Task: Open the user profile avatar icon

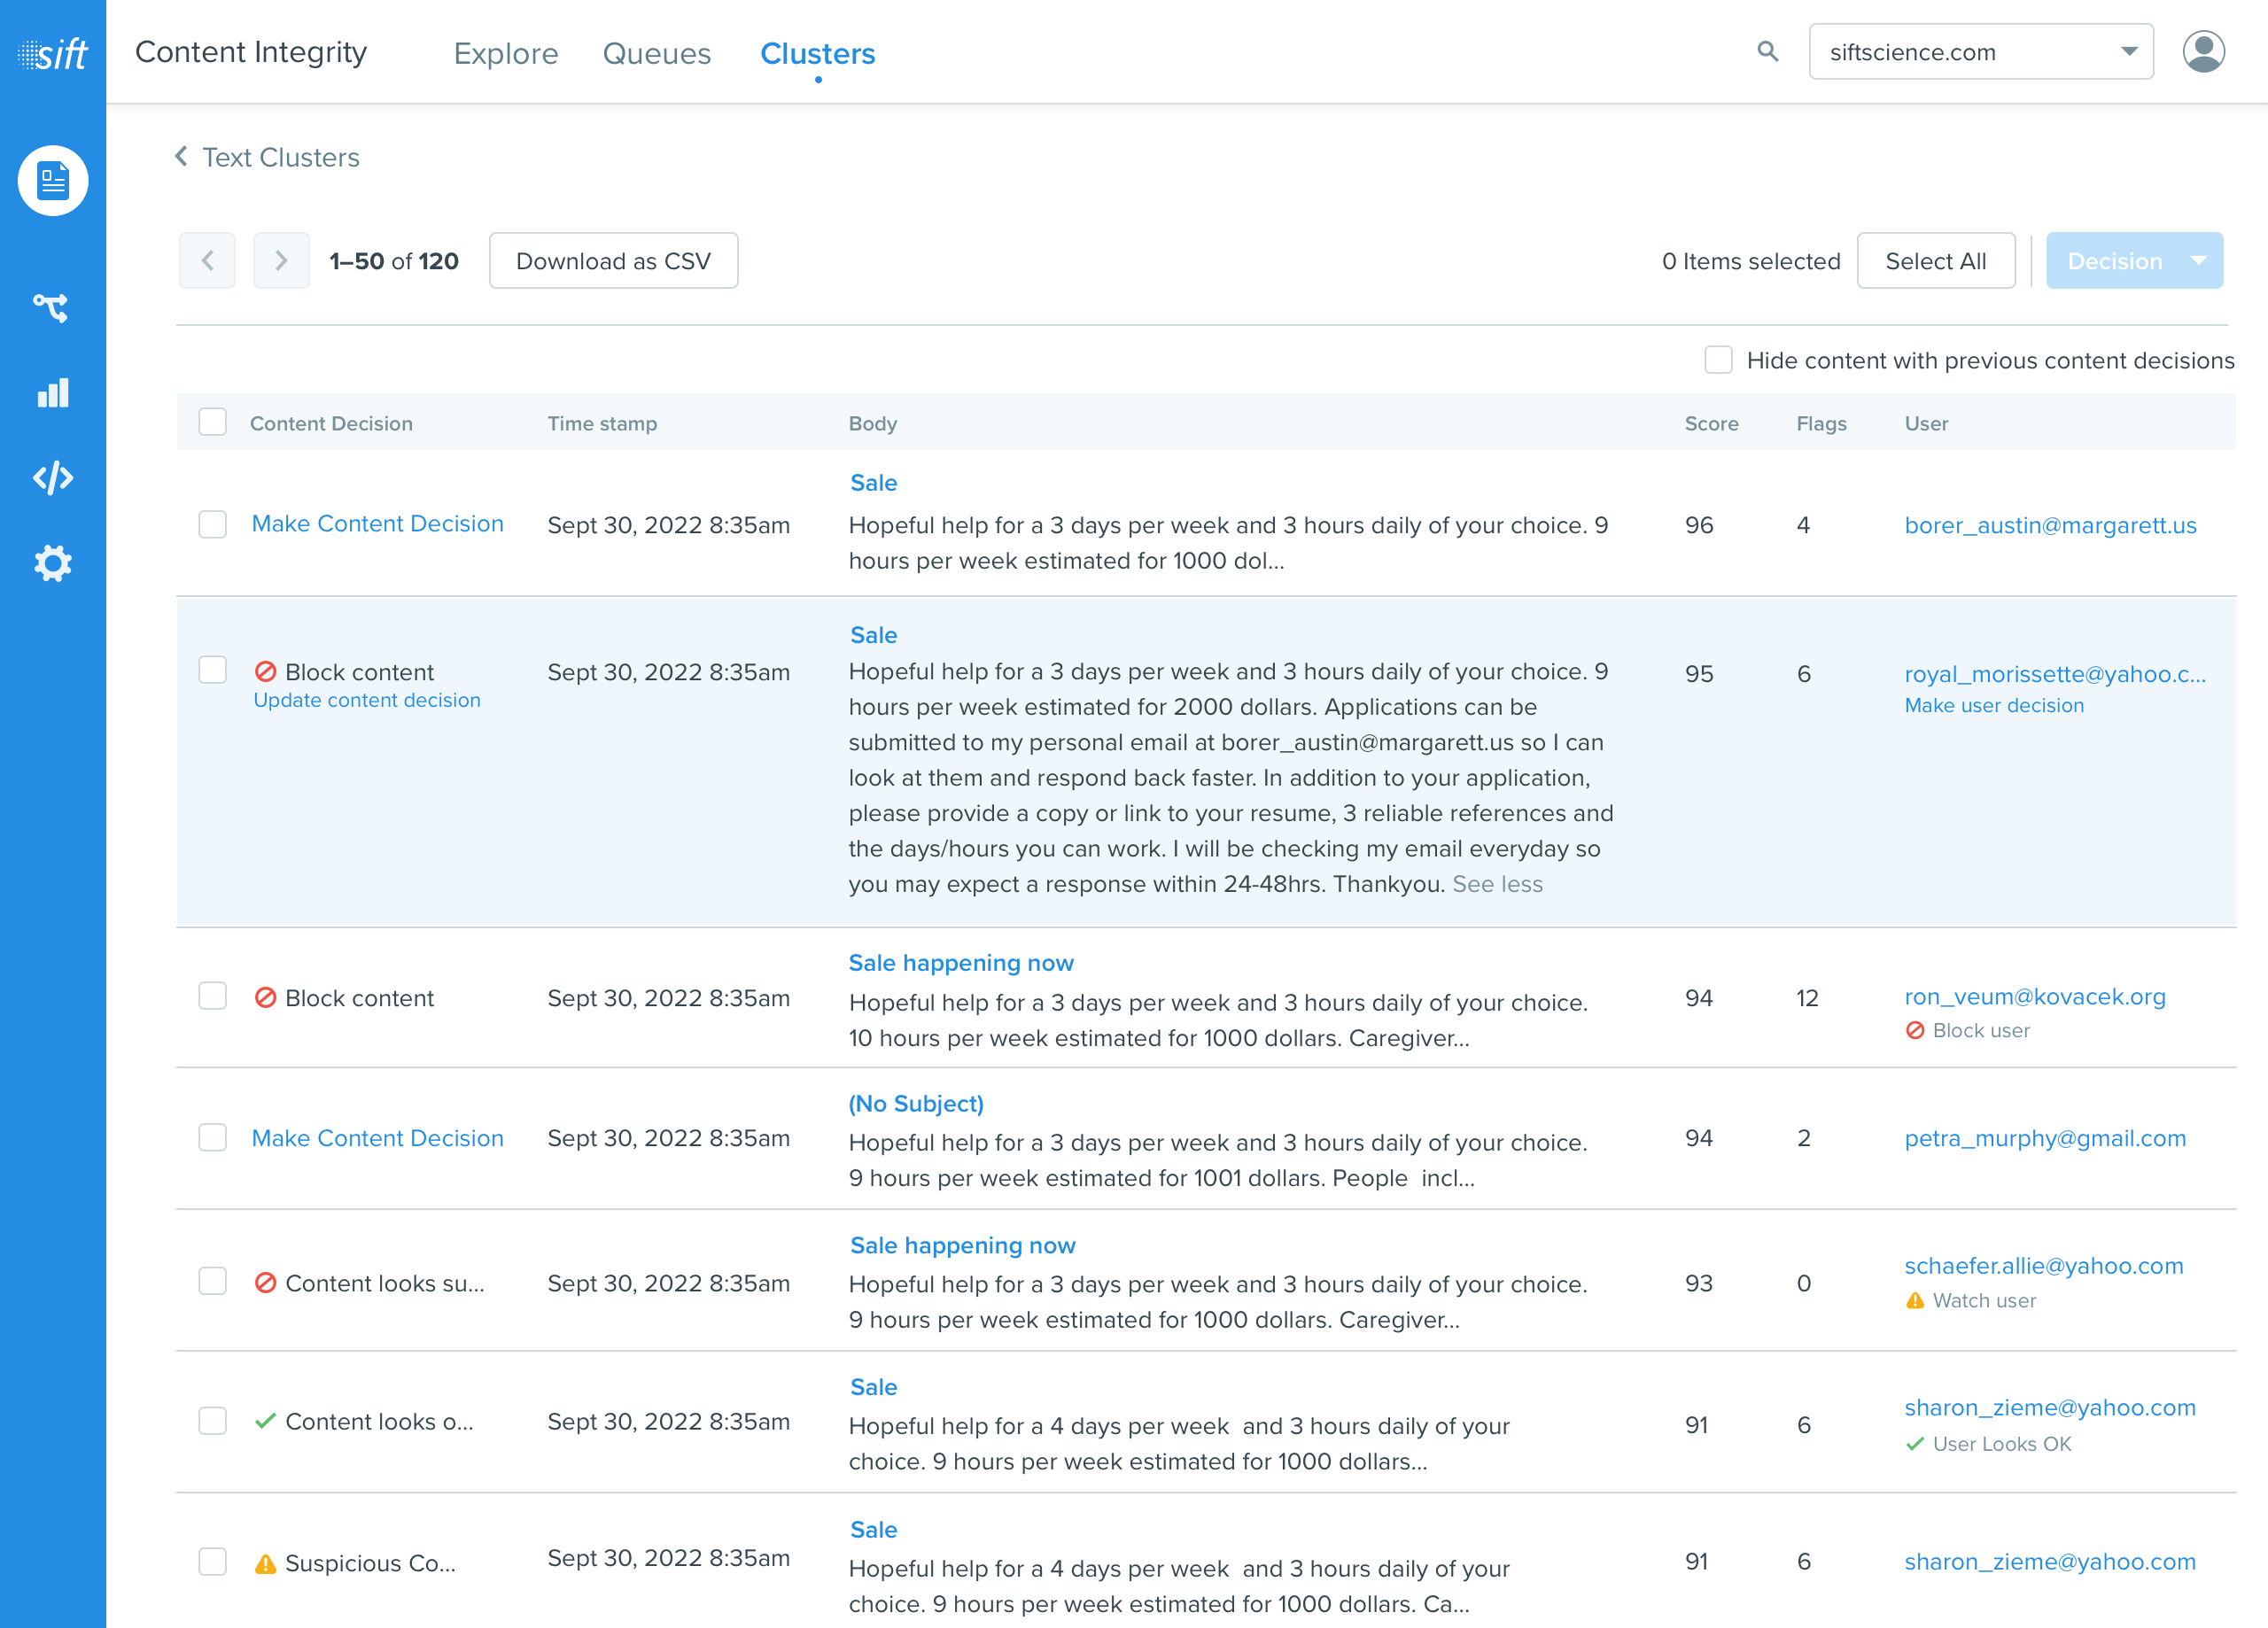Action: point(2203,51)
